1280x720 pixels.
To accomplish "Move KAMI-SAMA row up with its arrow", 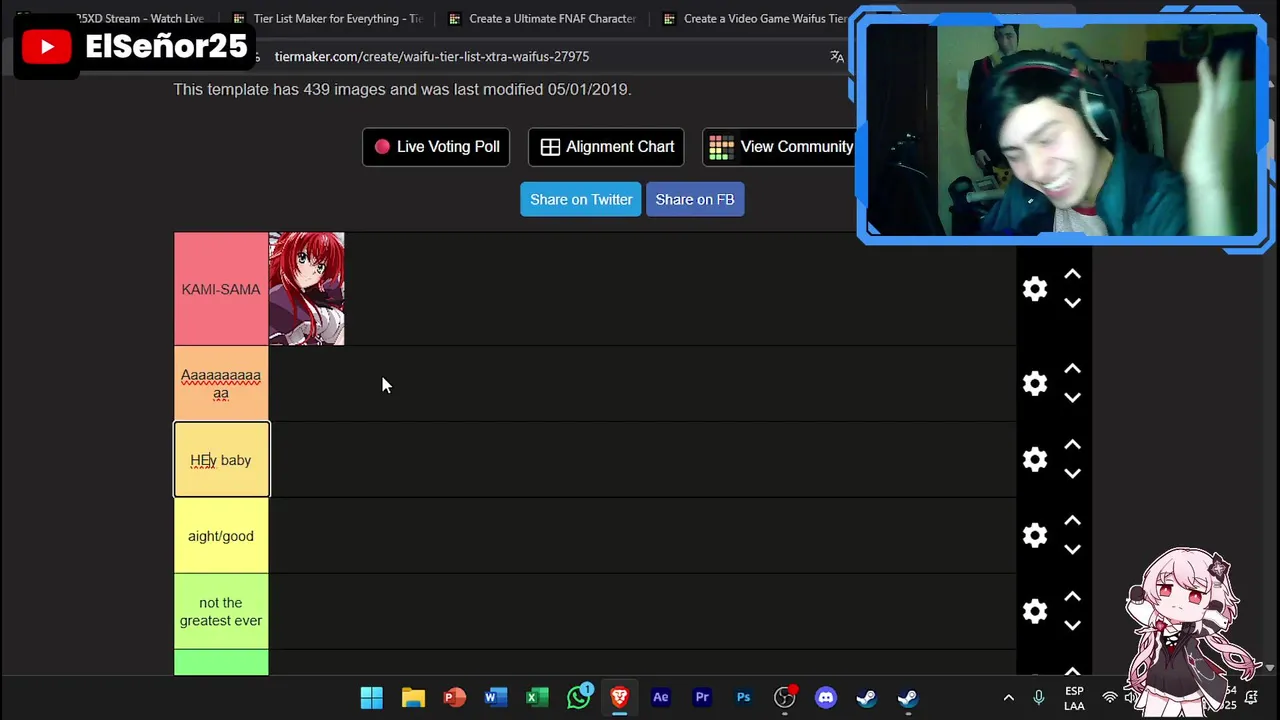I will [1072, 274].
